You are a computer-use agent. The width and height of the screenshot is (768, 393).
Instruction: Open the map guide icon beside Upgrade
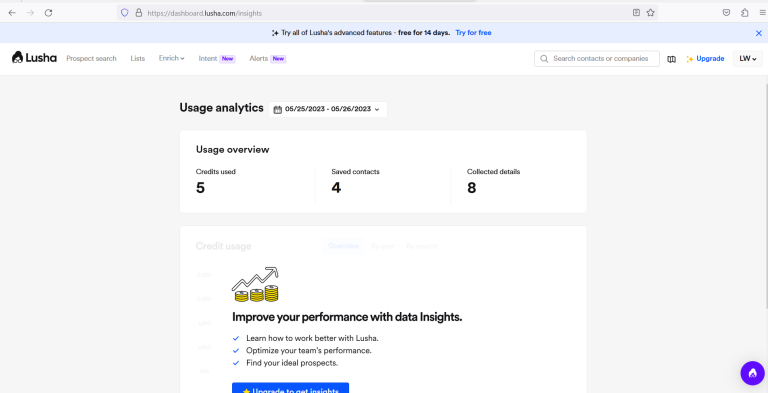(x=672, y=59)
